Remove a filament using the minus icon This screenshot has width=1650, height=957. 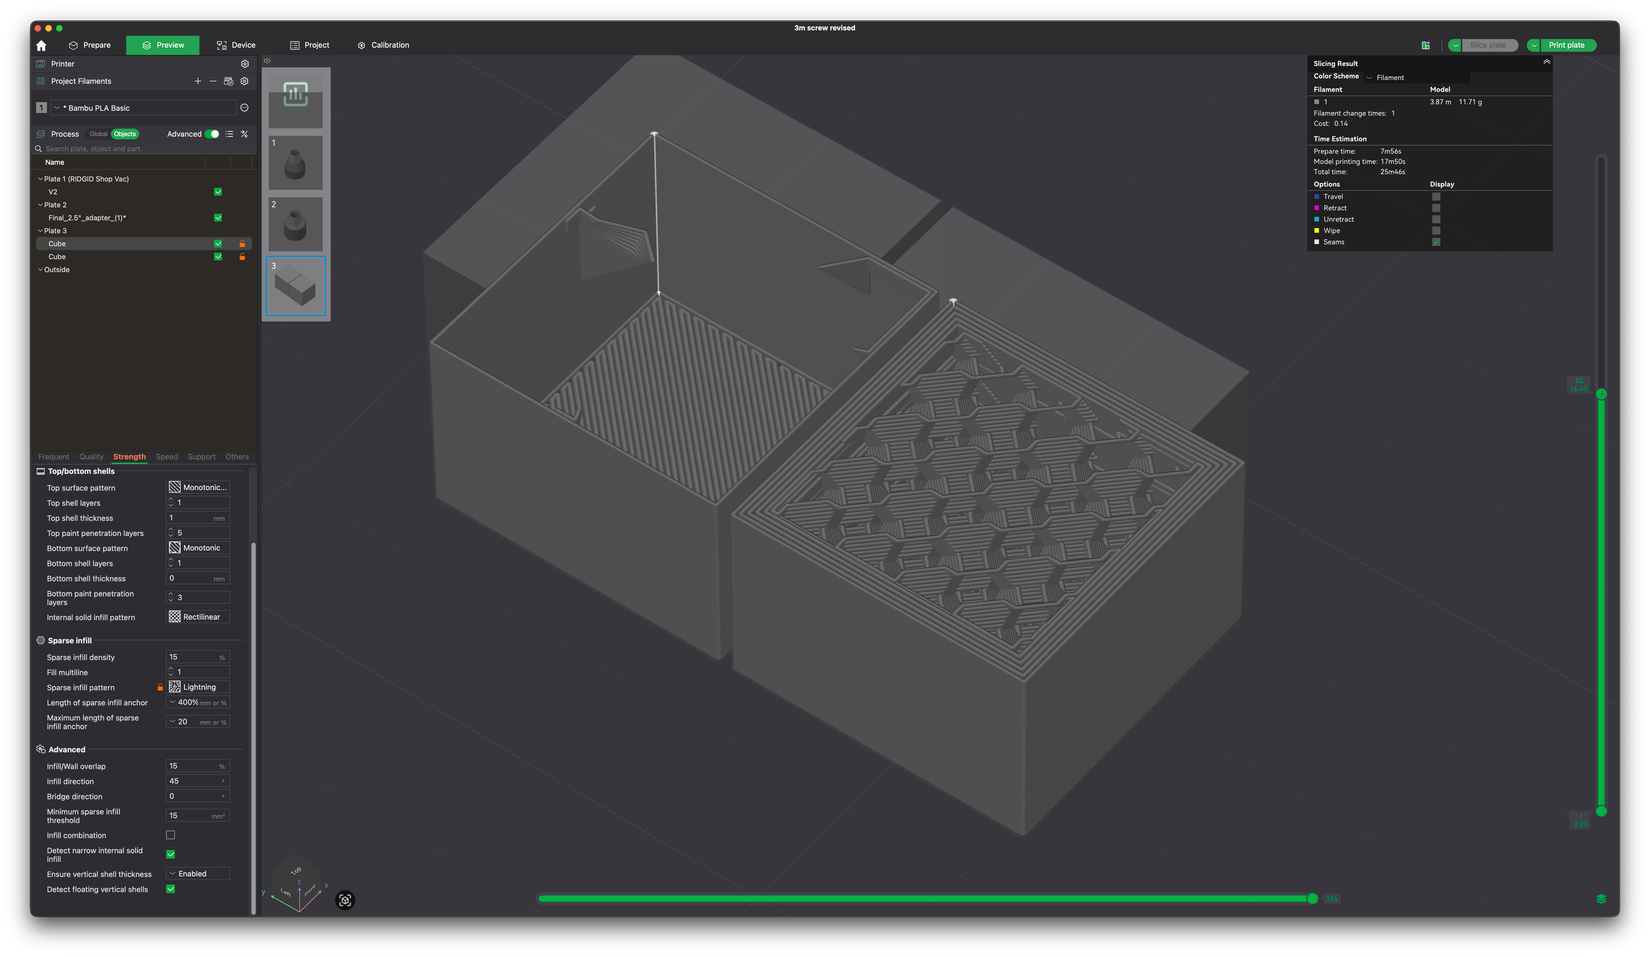coord(213,81)
